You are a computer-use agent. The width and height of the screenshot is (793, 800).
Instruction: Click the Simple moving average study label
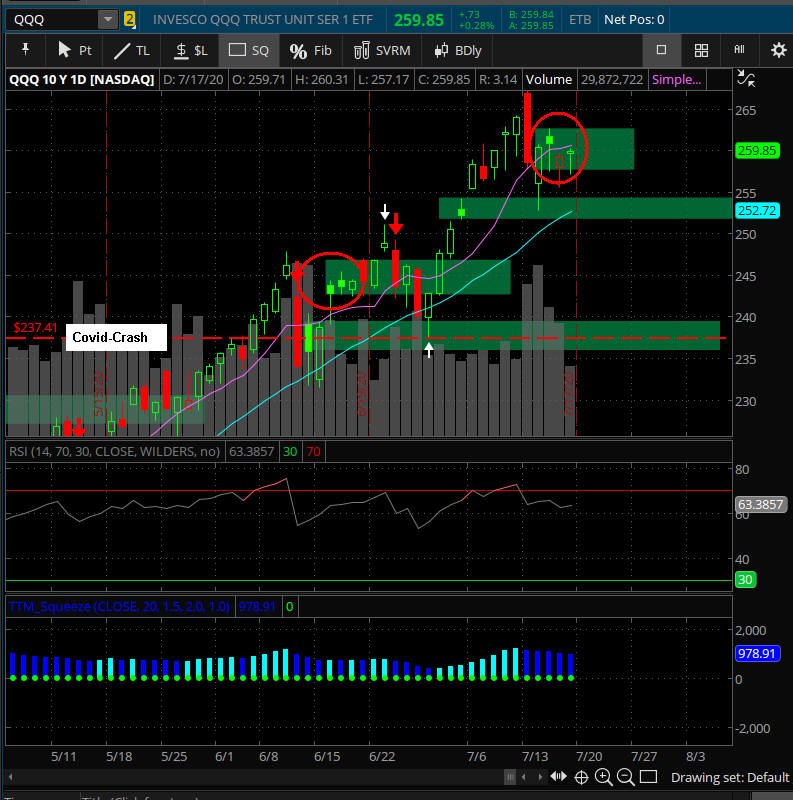[x=676, y=80]
